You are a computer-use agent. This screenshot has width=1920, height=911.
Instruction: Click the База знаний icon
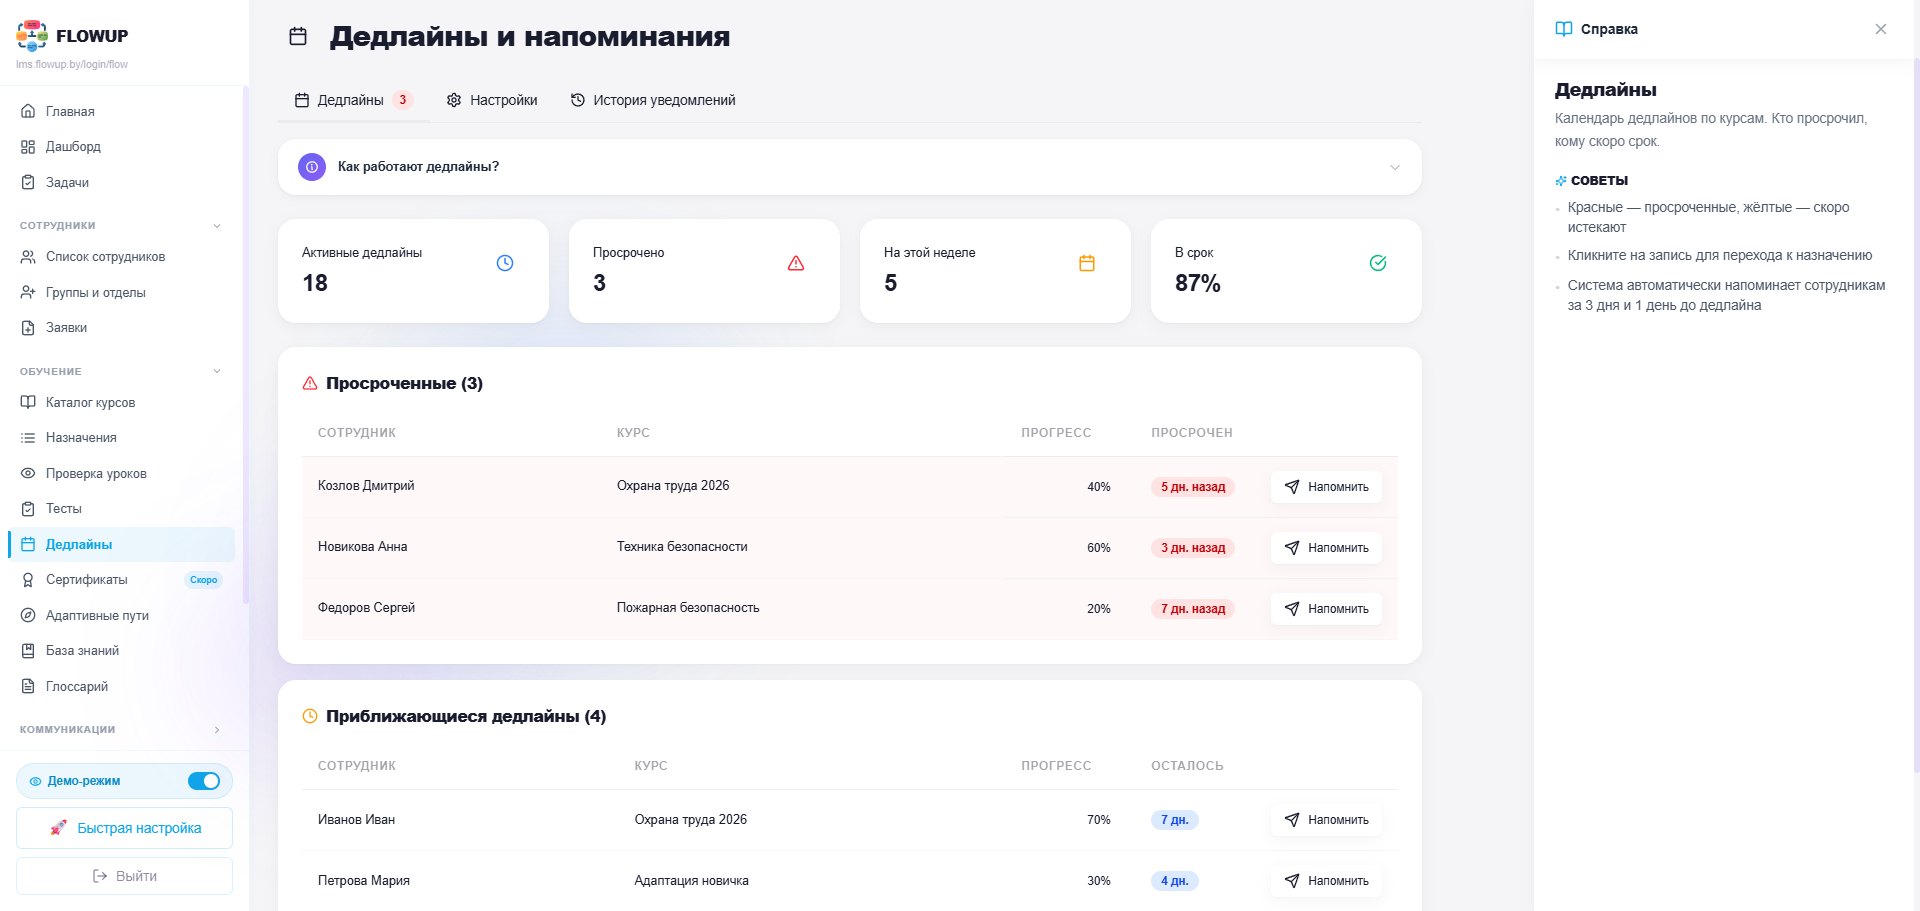(28, 651)
